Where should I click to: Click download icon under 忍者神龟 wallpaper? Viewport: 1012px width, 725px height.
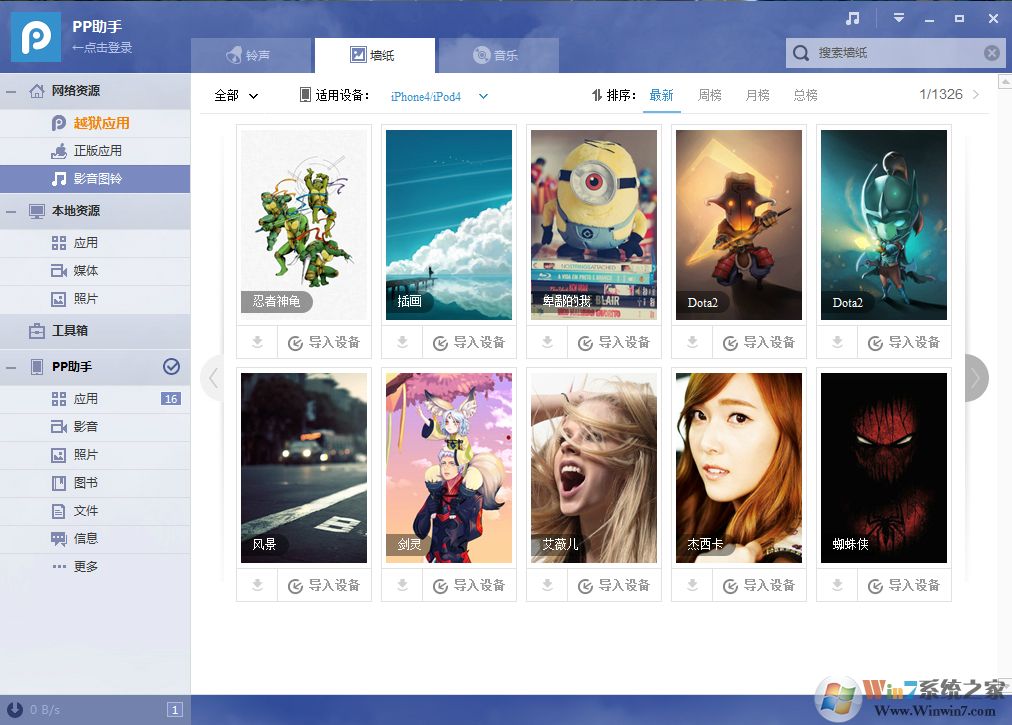click(257, 342)
